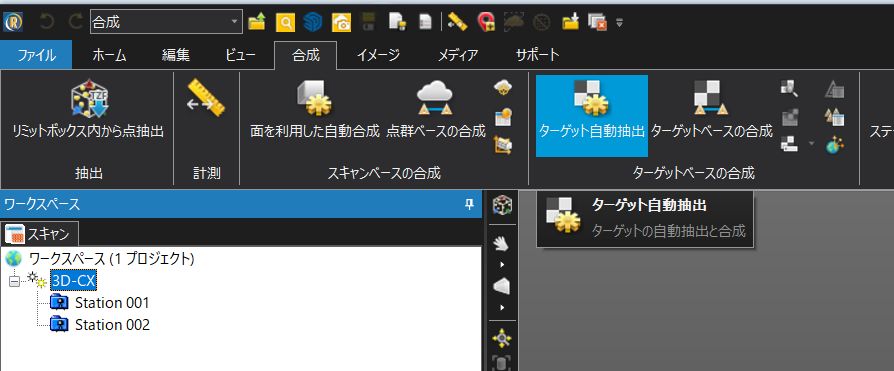Select the 合成 ribbon tab
894x371 pixels.
click(x=306, y=55)
